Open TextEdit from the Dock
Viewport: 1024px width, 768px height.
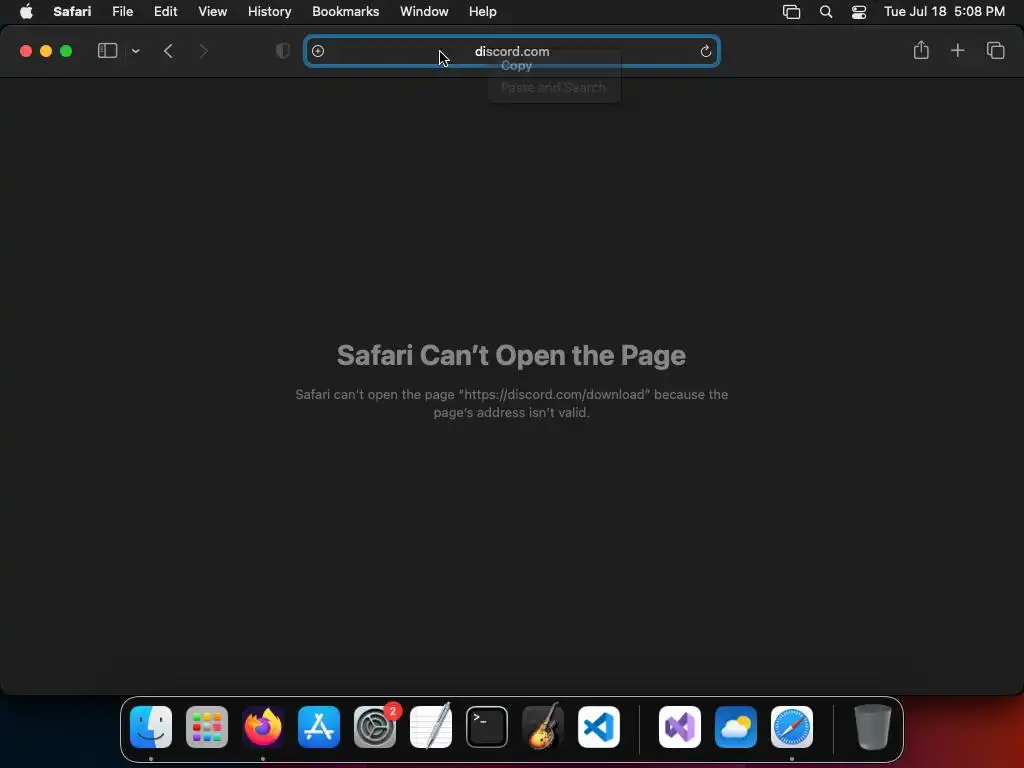pos(431,727)
